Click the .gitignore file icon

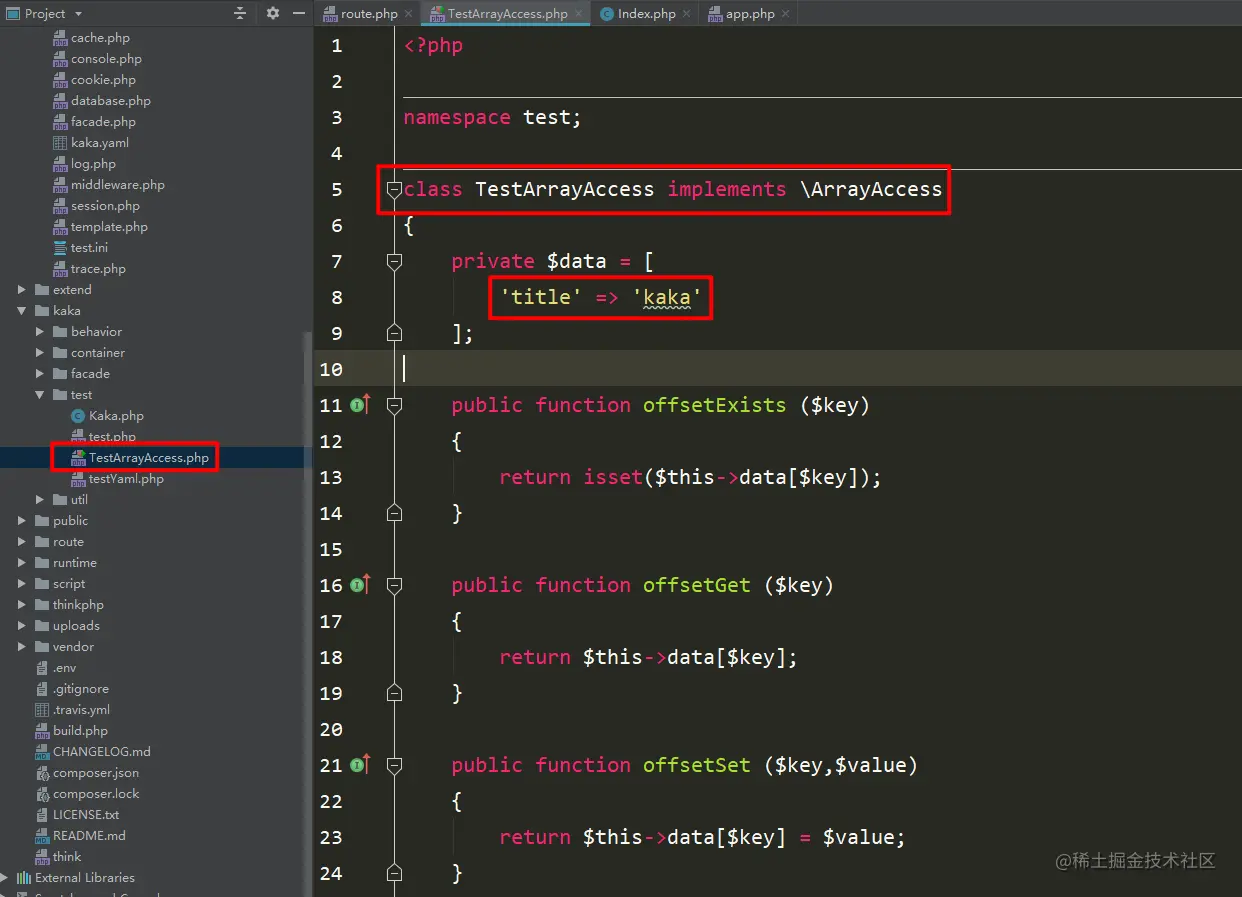click(42, 688)
